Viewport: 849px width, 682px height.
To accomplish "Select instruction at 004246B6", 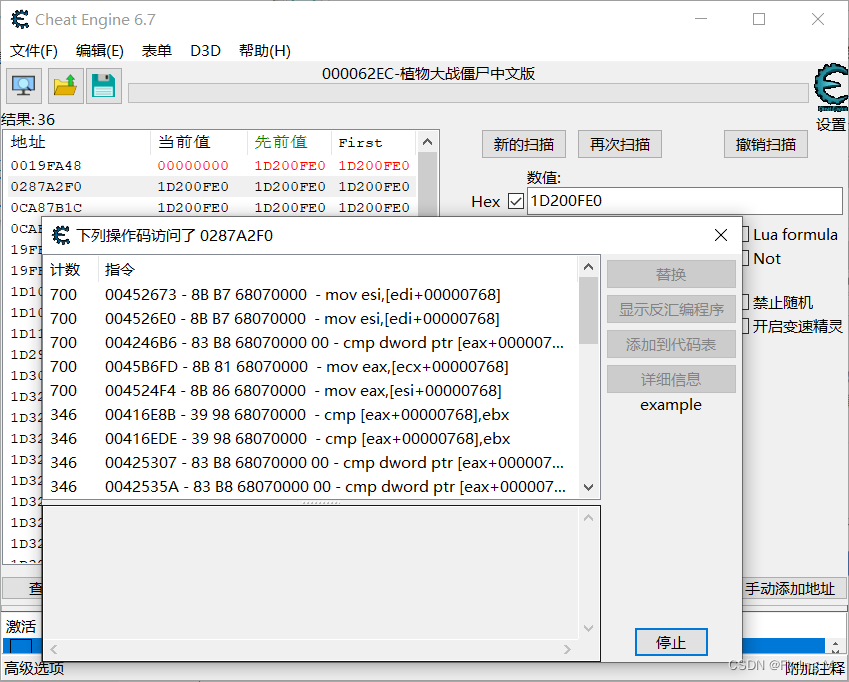I will click(311, 343).
